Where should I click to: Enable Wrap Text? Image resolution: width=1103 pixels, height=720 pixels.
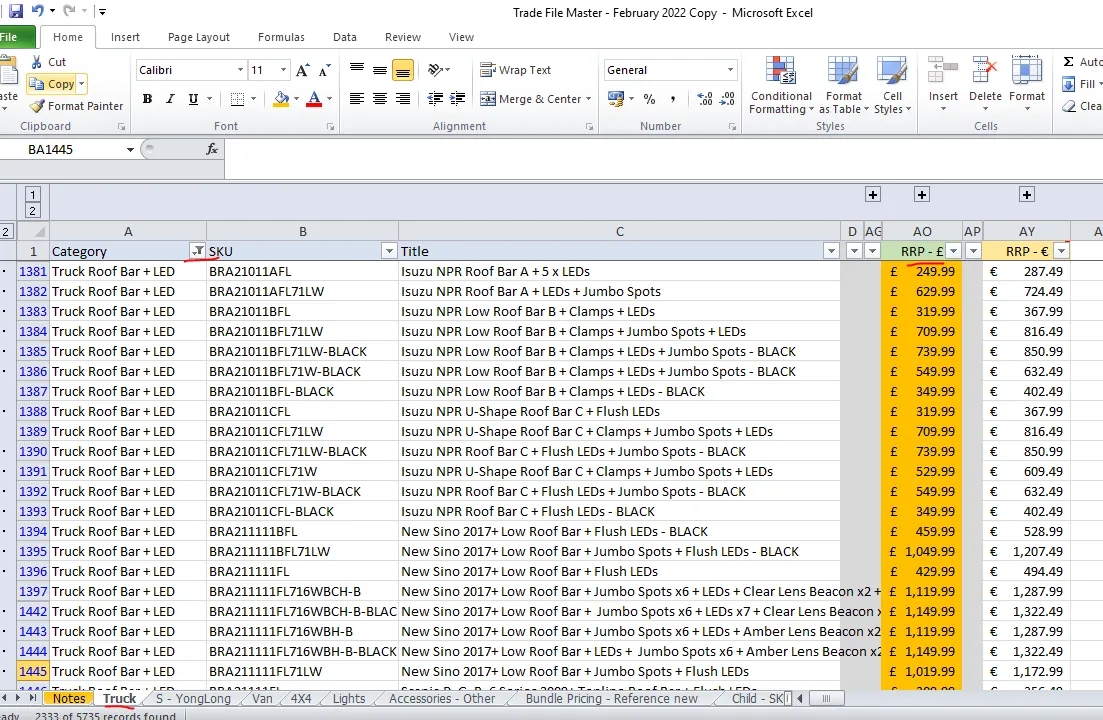pyautogui.click(x=516, y=70)
